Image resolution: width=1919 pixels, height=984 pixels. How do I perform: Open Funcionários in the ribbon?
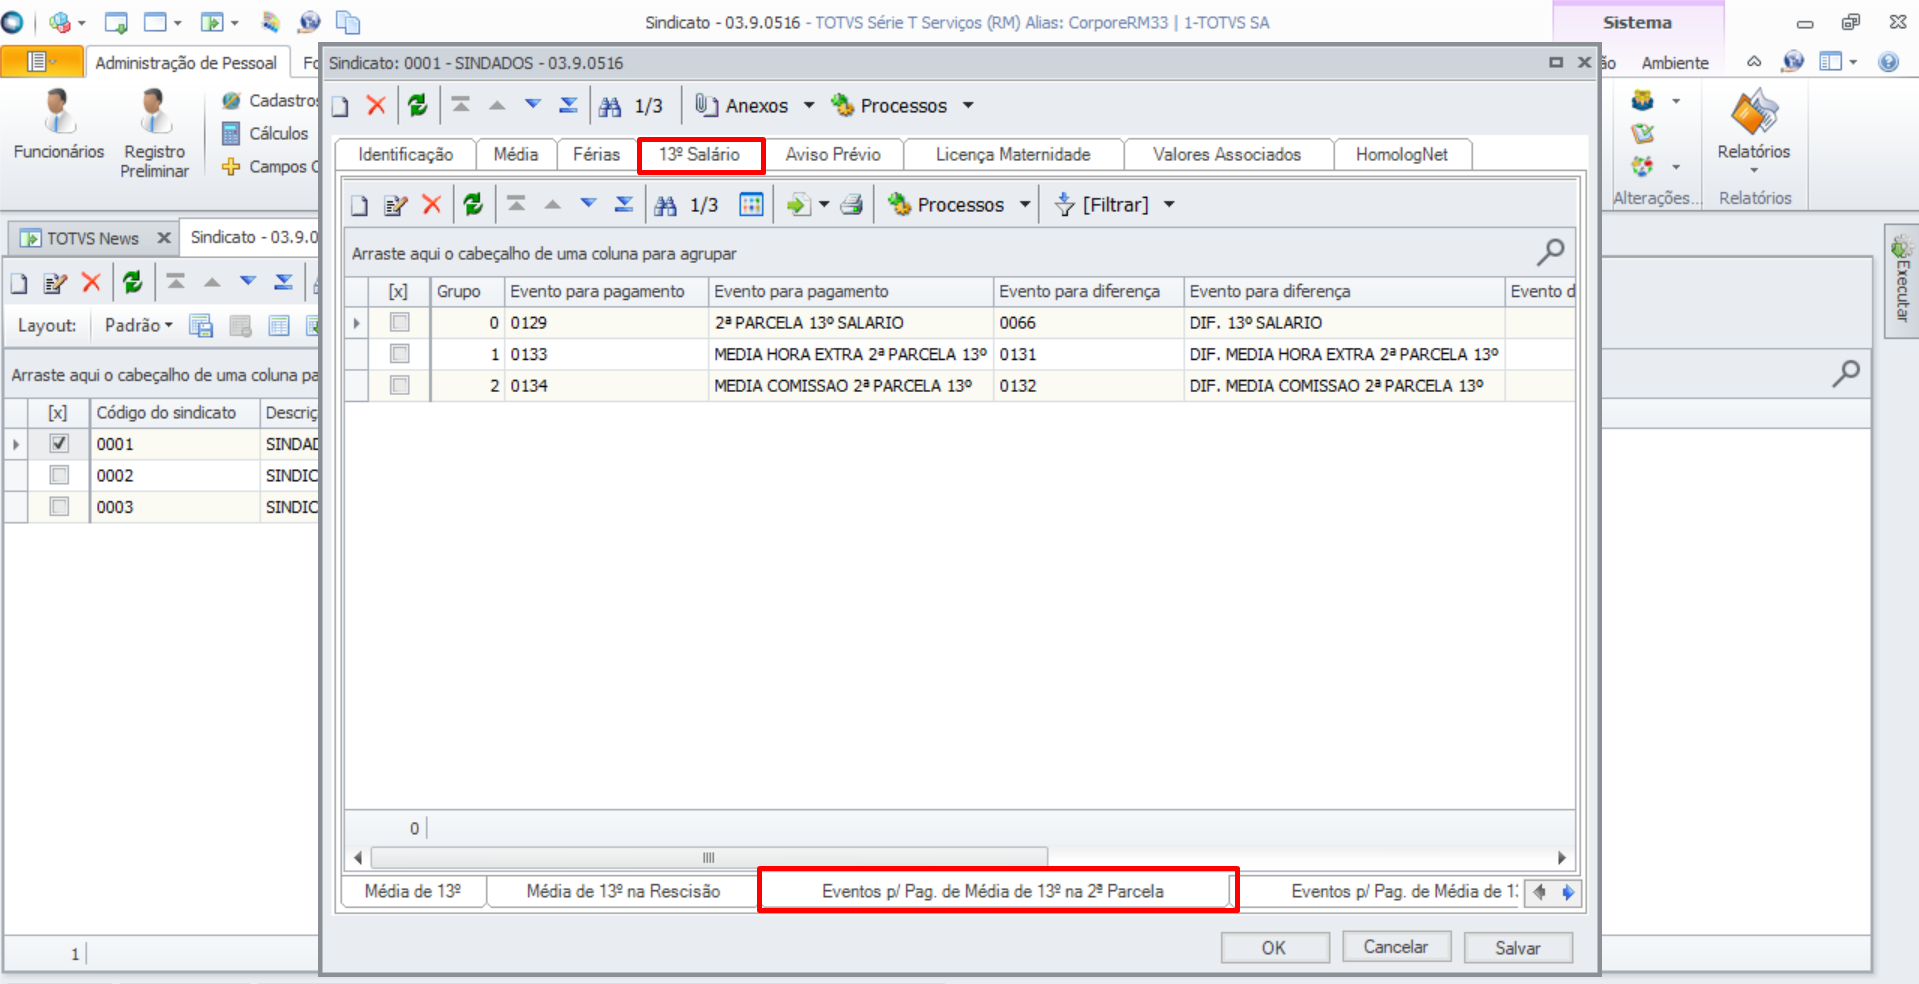coord(59,124)
